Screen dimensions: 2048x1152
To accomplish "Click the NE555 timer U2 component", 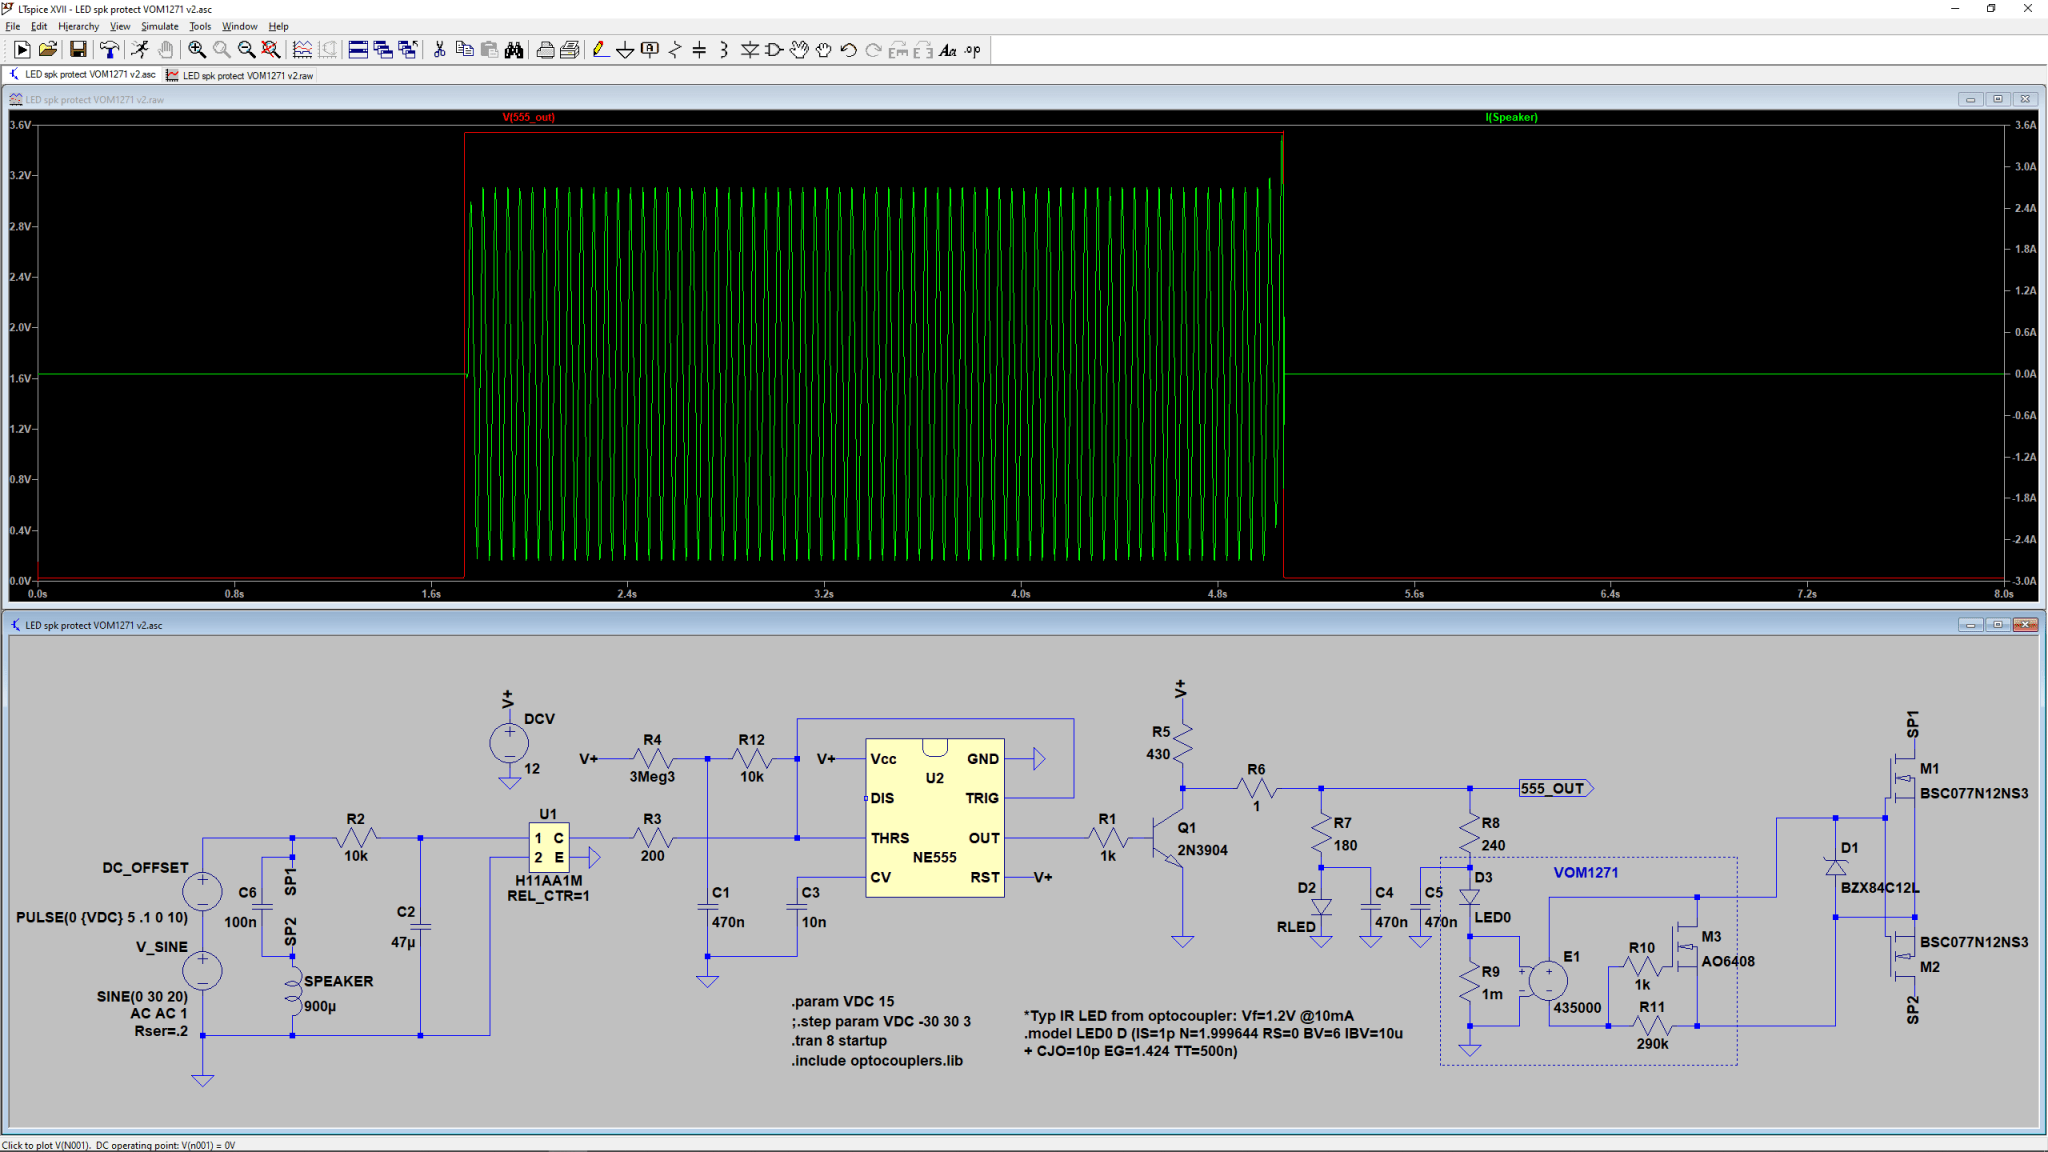I will pos(935,818).
